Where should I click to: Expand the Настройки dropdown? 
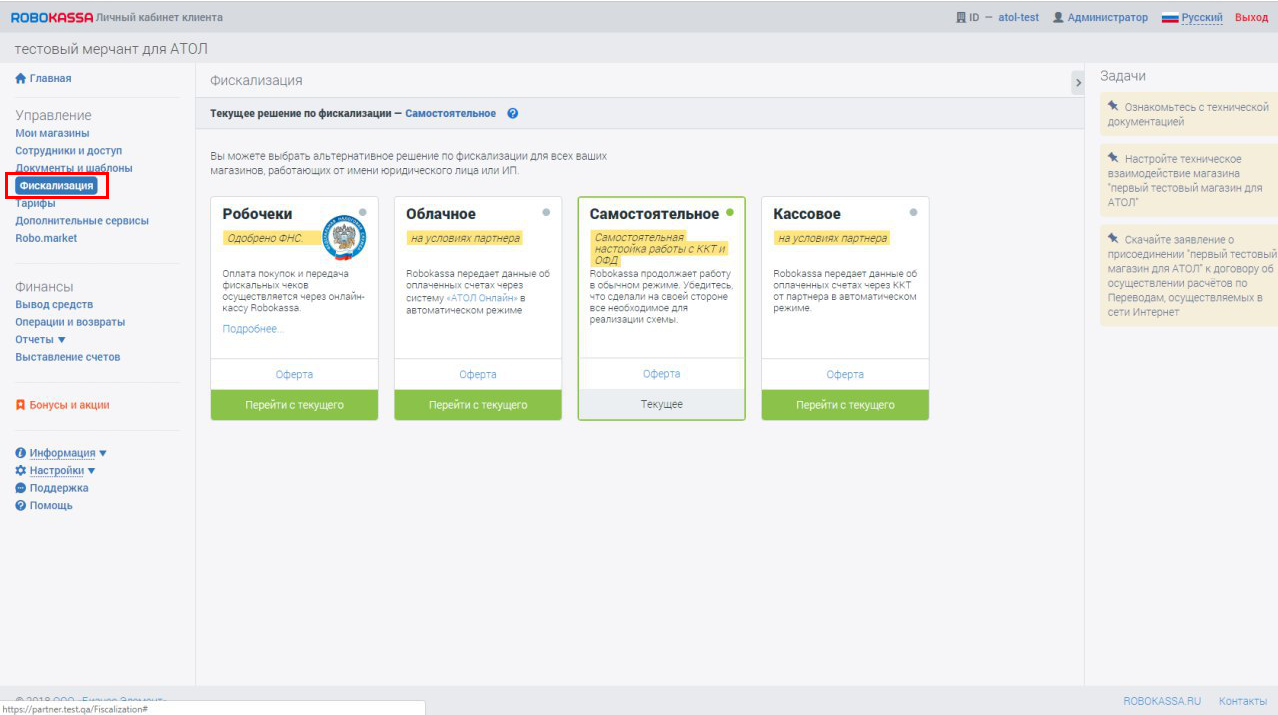(x=91, y=470)
